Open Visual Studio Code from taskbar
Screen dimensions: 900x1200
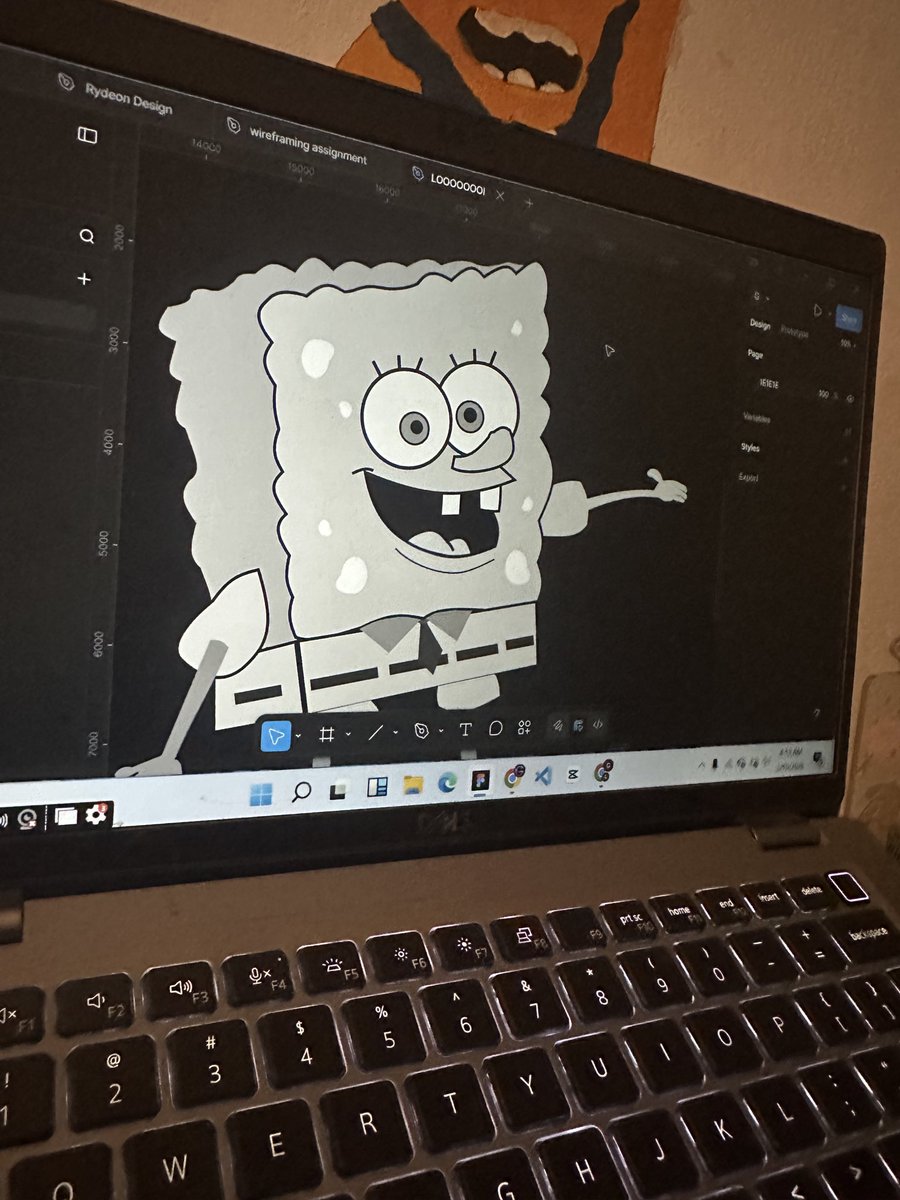coord(543,776)
